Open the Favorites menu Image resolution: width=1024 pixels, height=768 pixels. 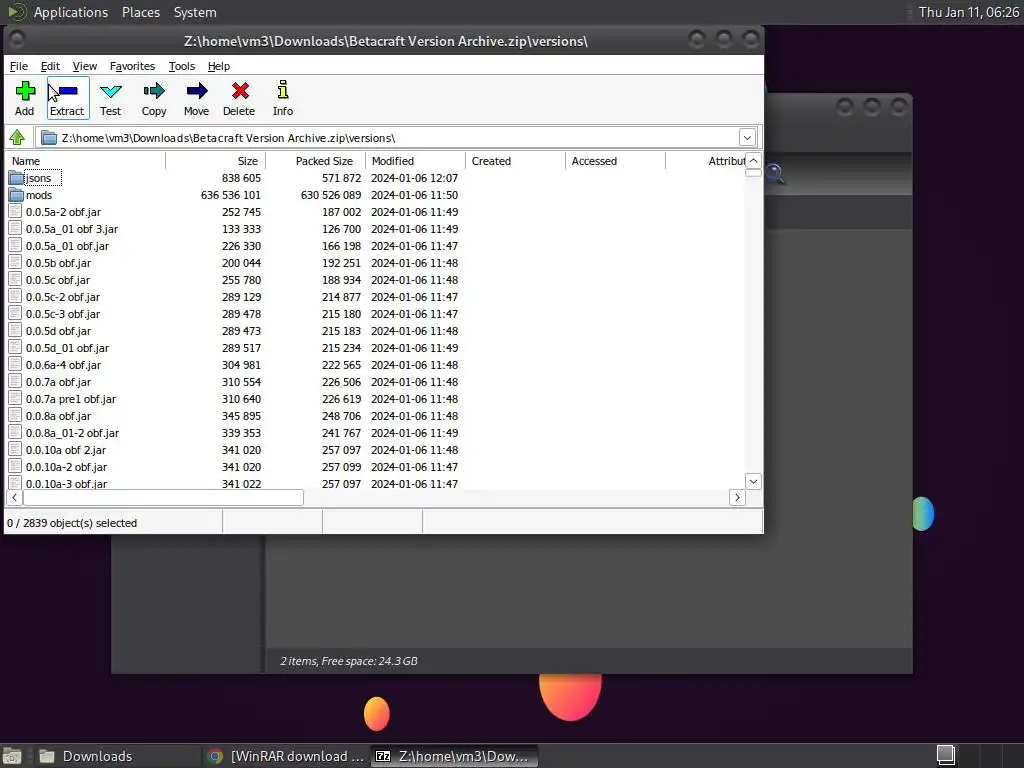tap(132, 66)
